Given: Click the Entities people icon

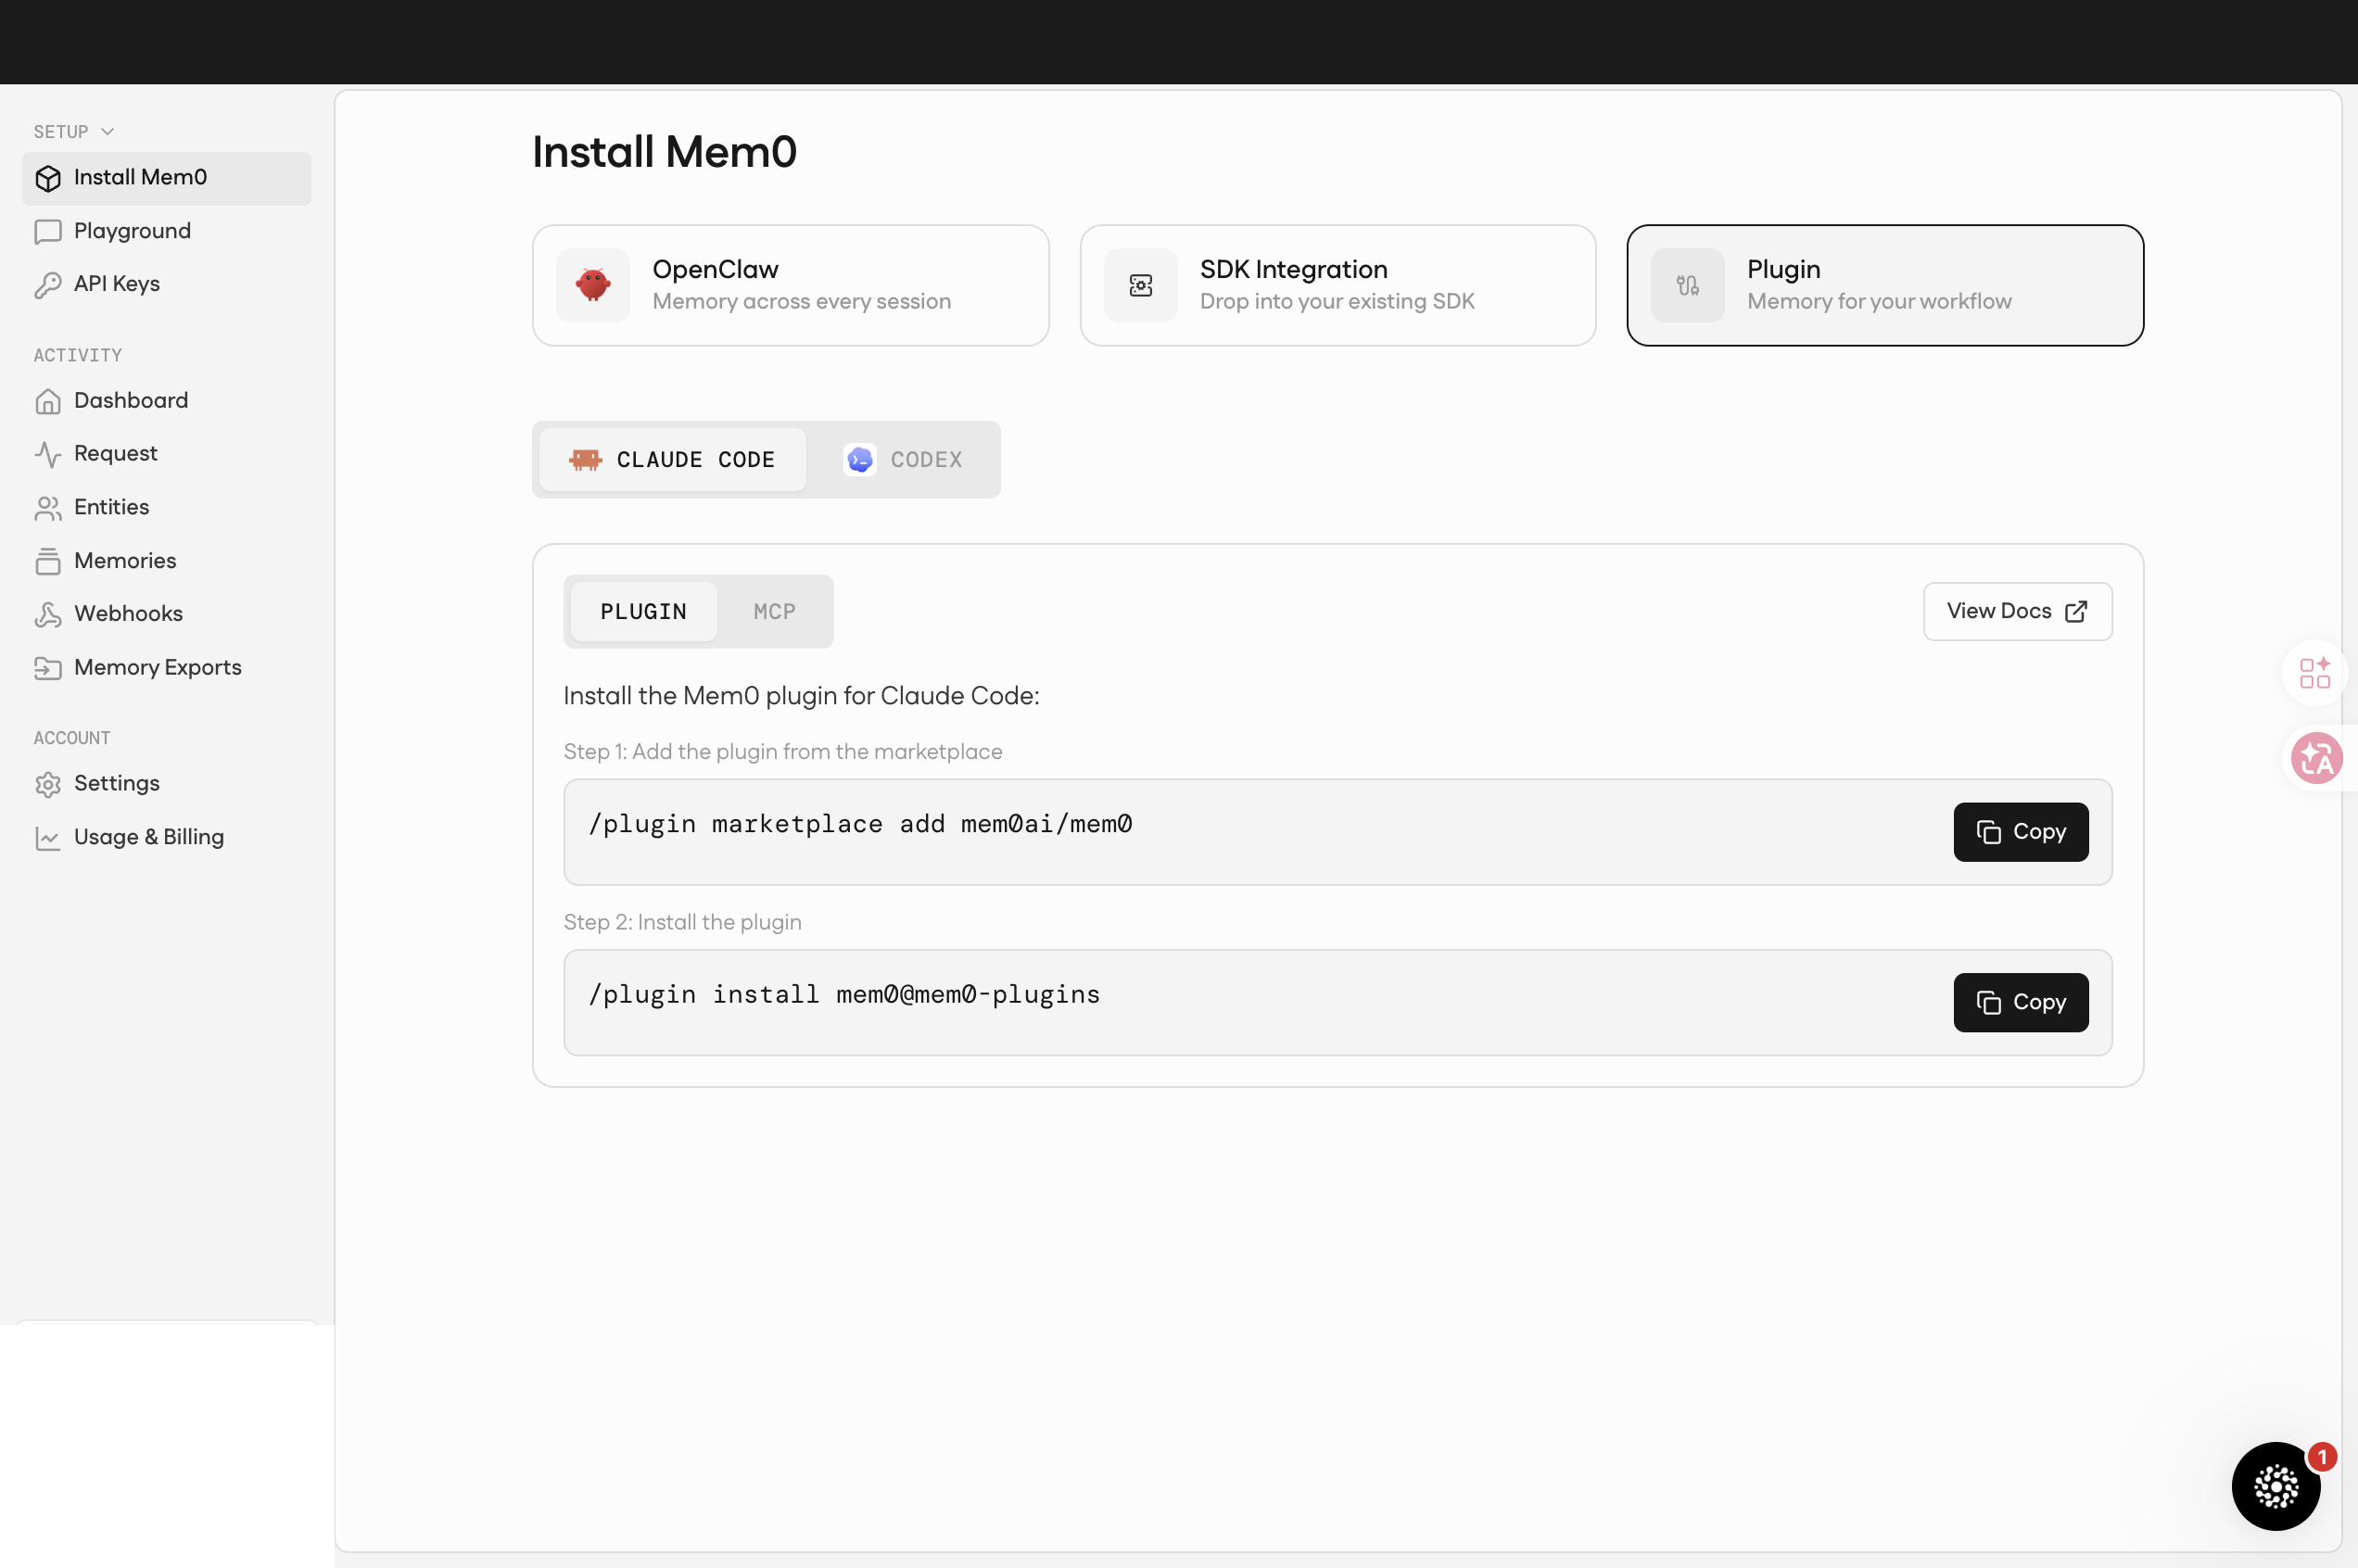Looking at the screenshot, I should 47,508.
